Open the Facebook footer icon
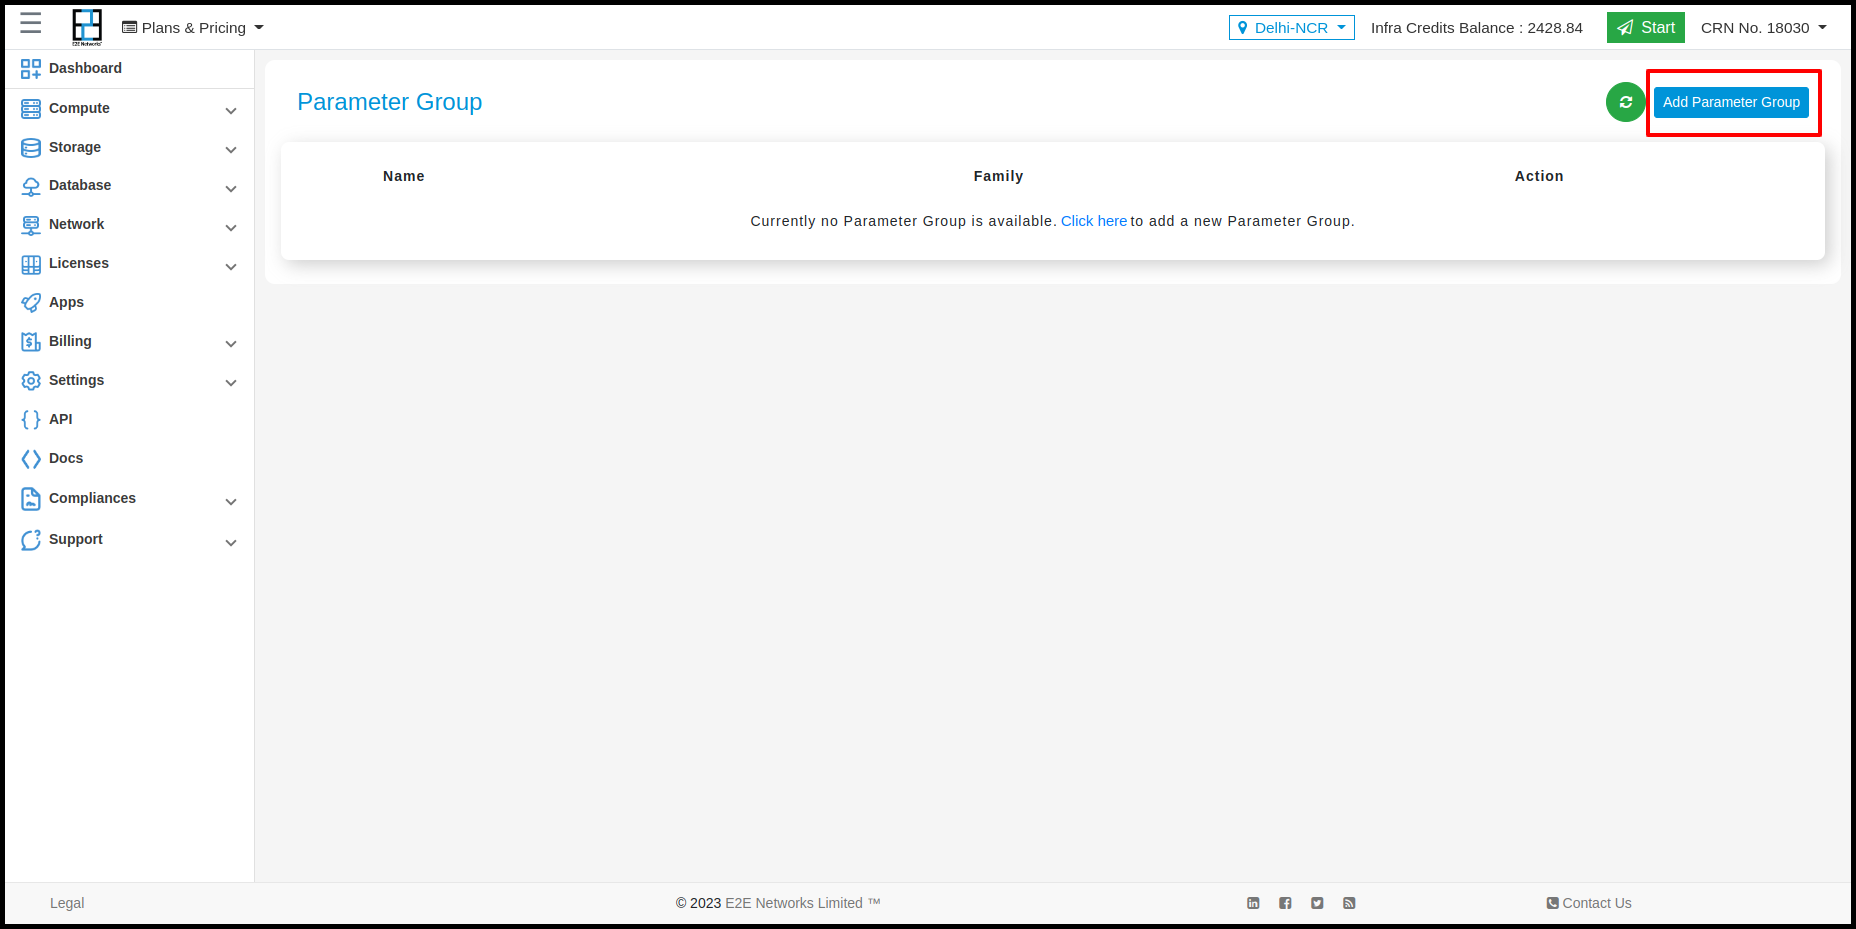This screenshot has width=1856, height=929. pyautogui.click(x=1285, y=903)
